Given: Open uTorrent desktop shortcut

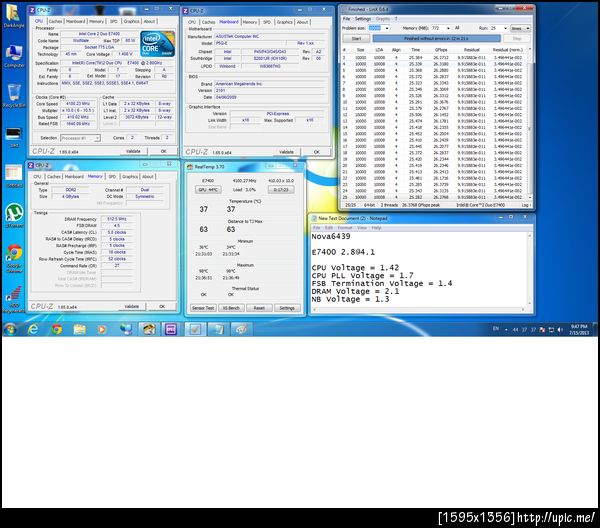Looking at the screenshot, I should pyautogui.click(x=14, y=215).
